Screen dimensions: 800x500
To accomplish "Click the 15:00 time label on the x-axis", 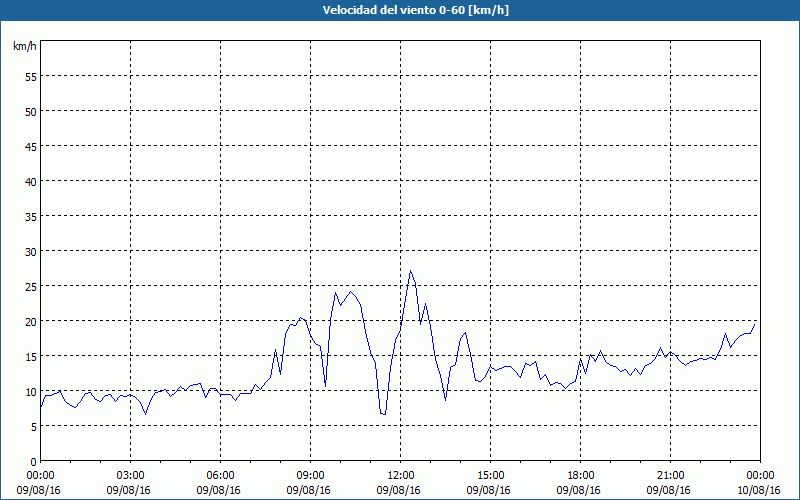I will [x=491, y=476].
